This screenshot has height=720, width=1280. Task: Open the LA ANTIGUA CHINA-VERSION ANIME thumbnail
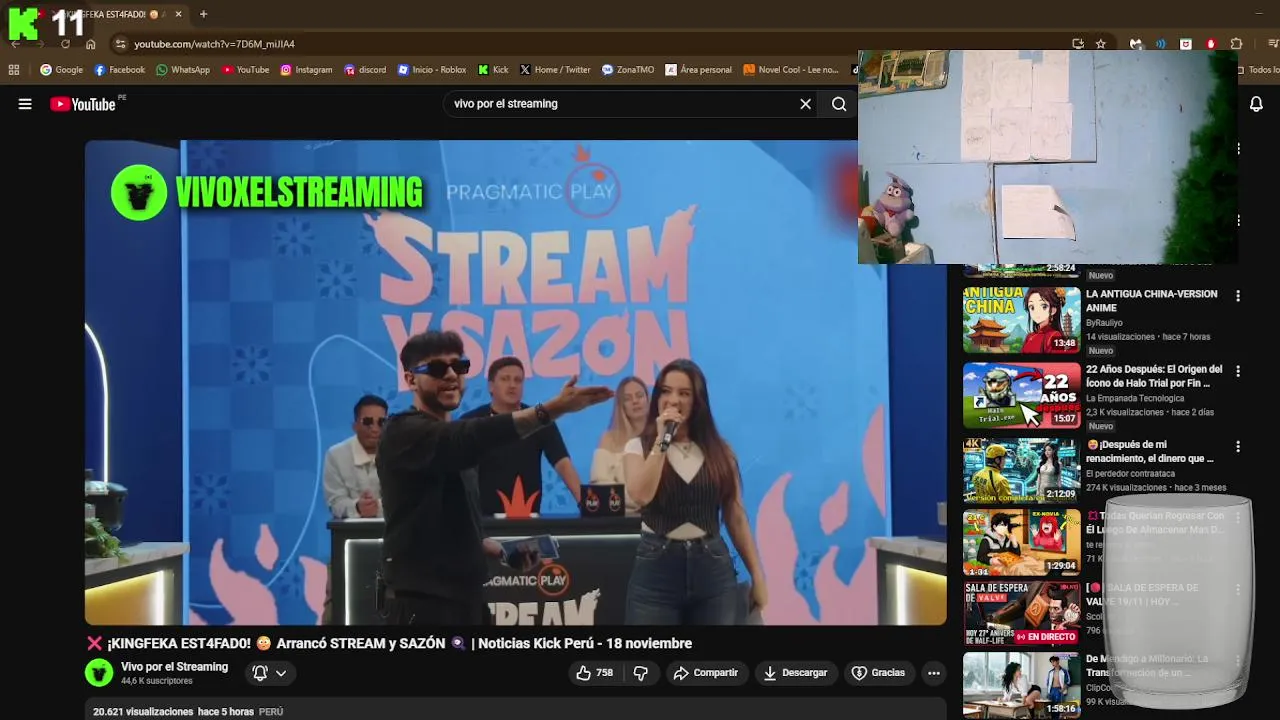(1021, 320)
